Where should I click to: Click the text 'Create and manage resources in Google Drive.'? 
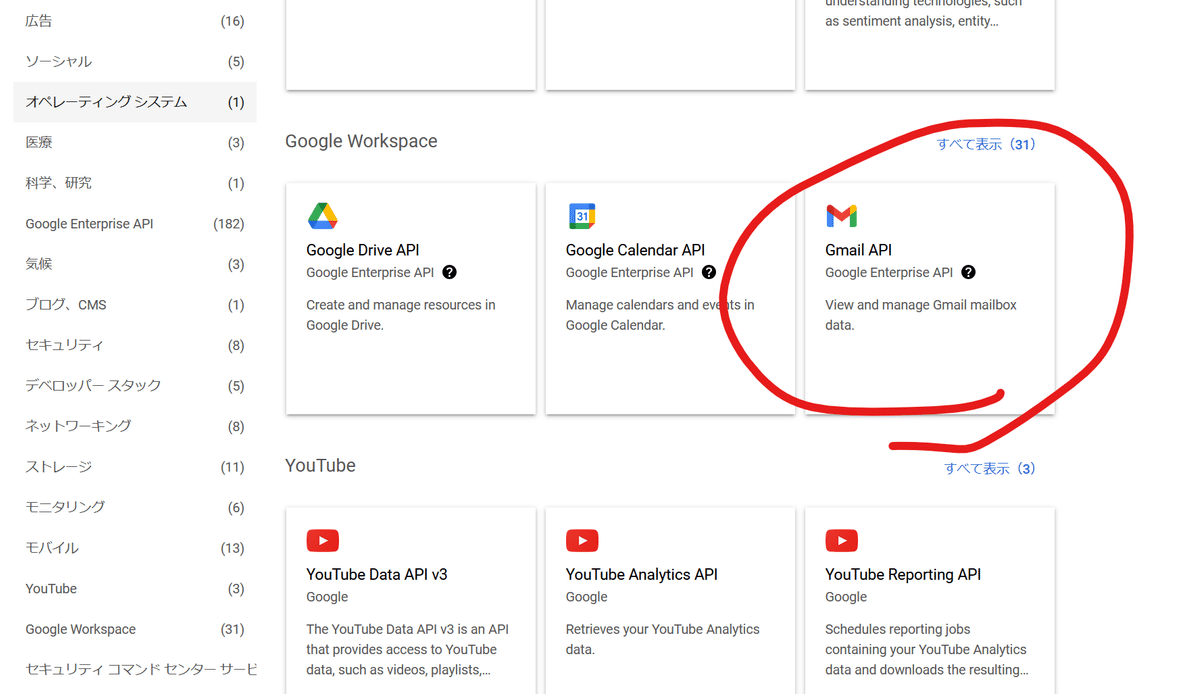(x=401, y=315)
